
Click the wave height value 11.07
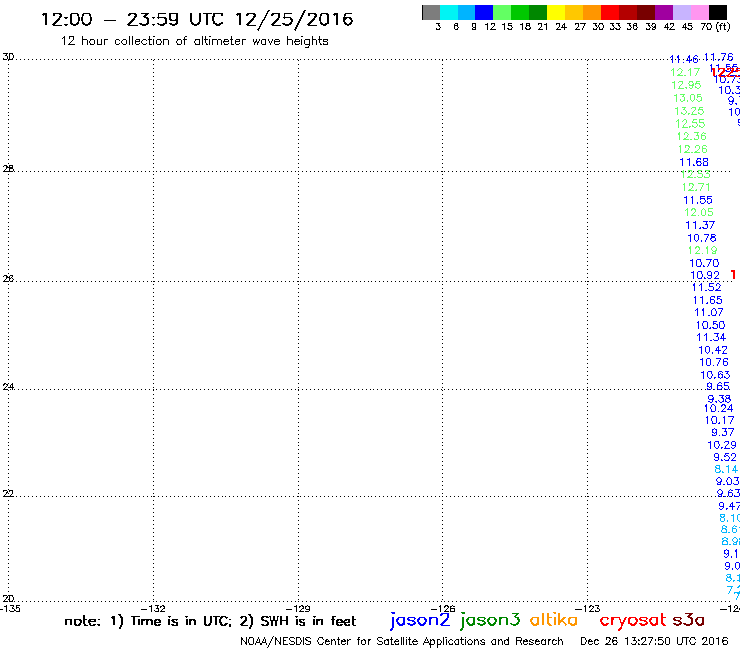point(709,312)
